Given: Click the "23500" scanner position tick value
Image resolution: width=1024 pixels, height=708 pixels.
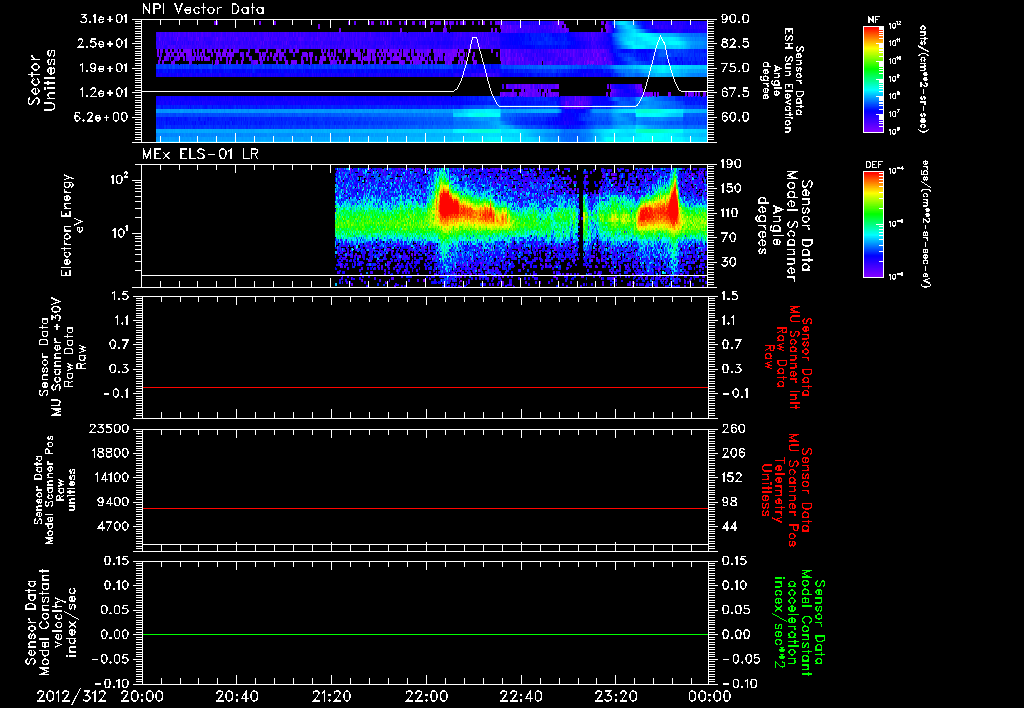Looking at the screenshot, I should 108,428.
